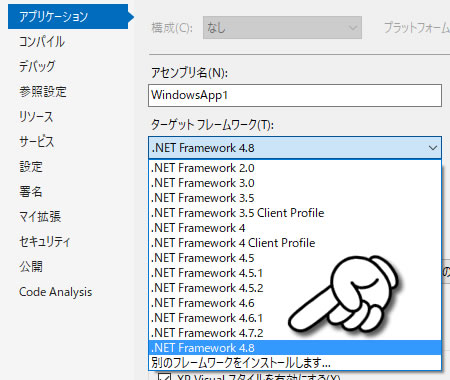Choose .NET Framework 2.0 from list
450x380 pixels.
pos(295,168)
